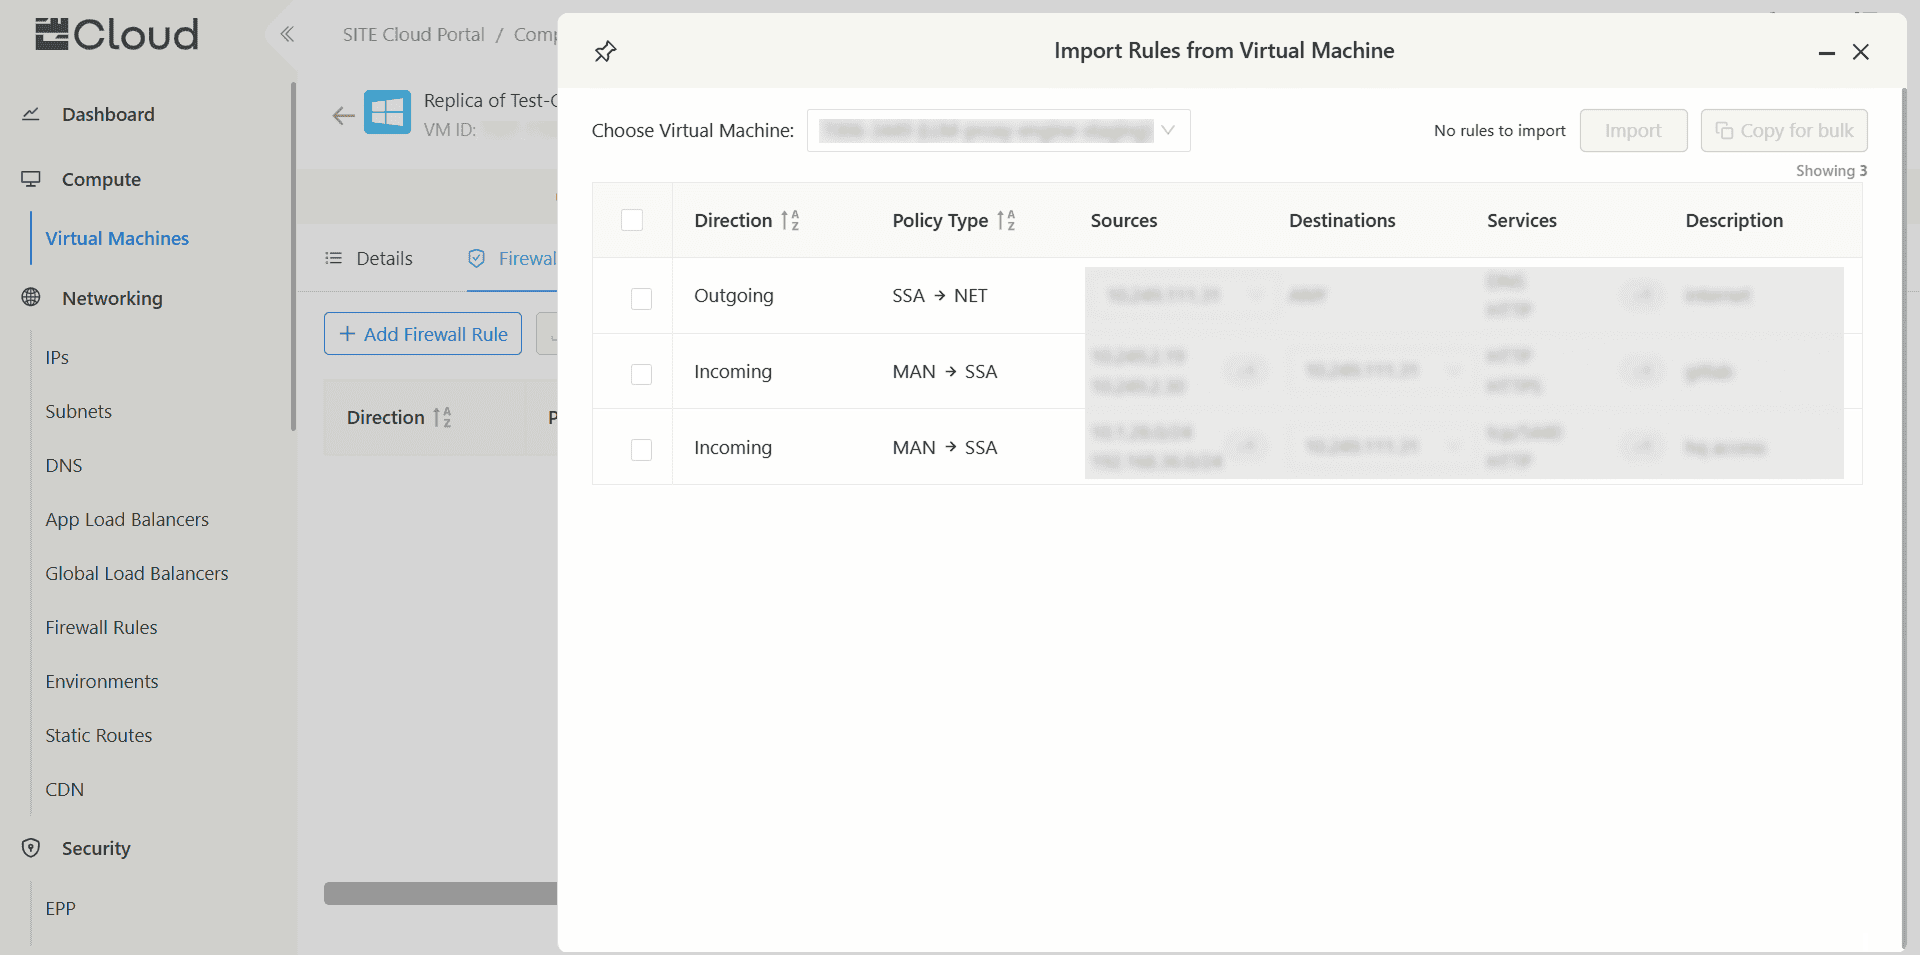Expand the Networking sidebar section

click(x=112, y=298)
